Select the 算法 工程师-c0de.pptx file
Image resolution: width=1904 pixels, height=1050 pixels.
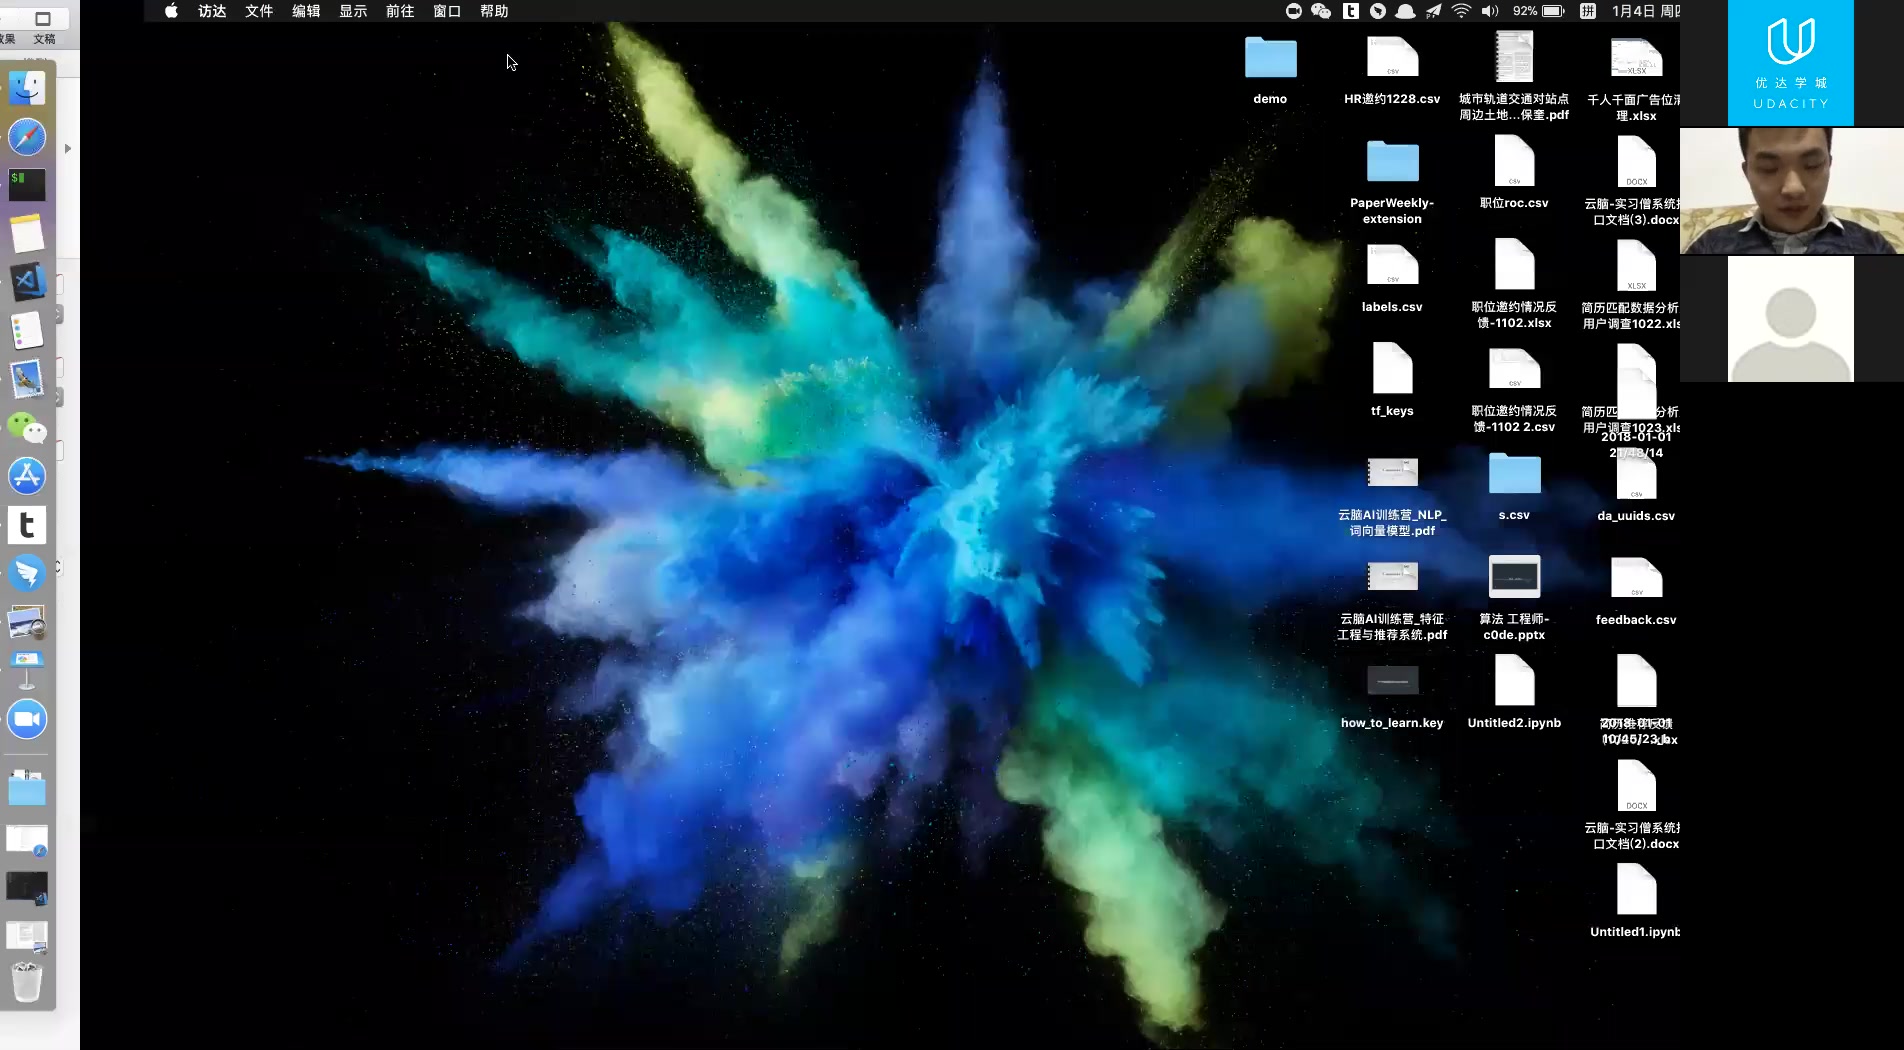click(1514, 577)
